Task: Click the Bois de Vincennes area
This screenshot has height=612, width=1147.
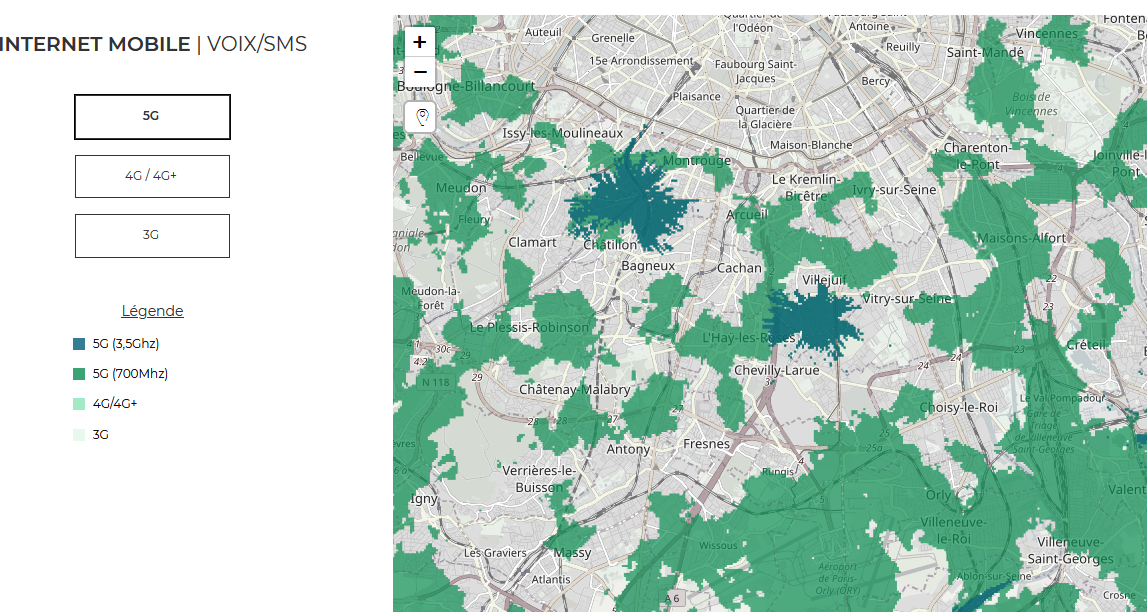Action: click(1031, 104)
